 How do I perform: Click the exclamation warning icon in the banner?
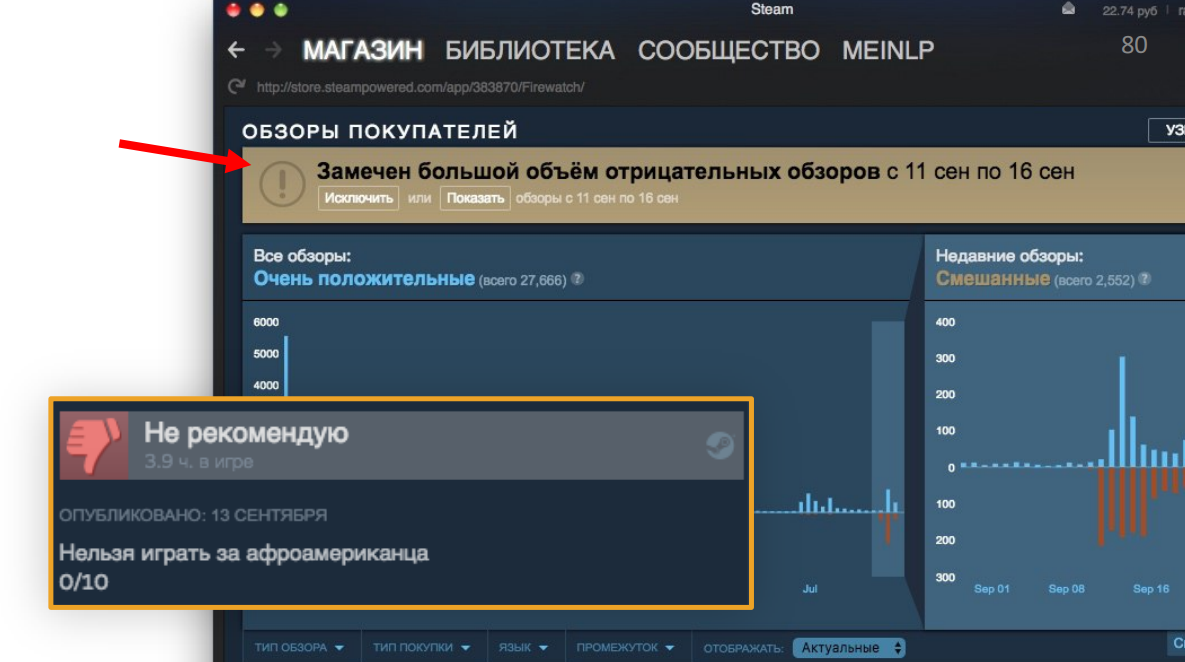(x=281, y=186)
